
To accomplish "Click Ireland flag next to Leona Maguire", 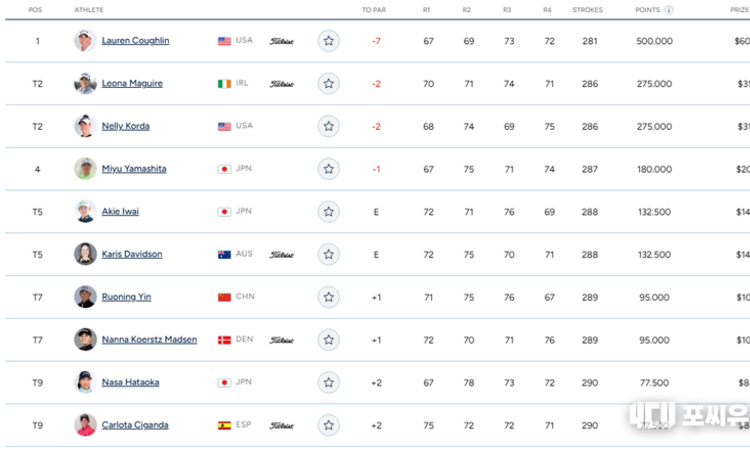I will [x=224, y=84].
